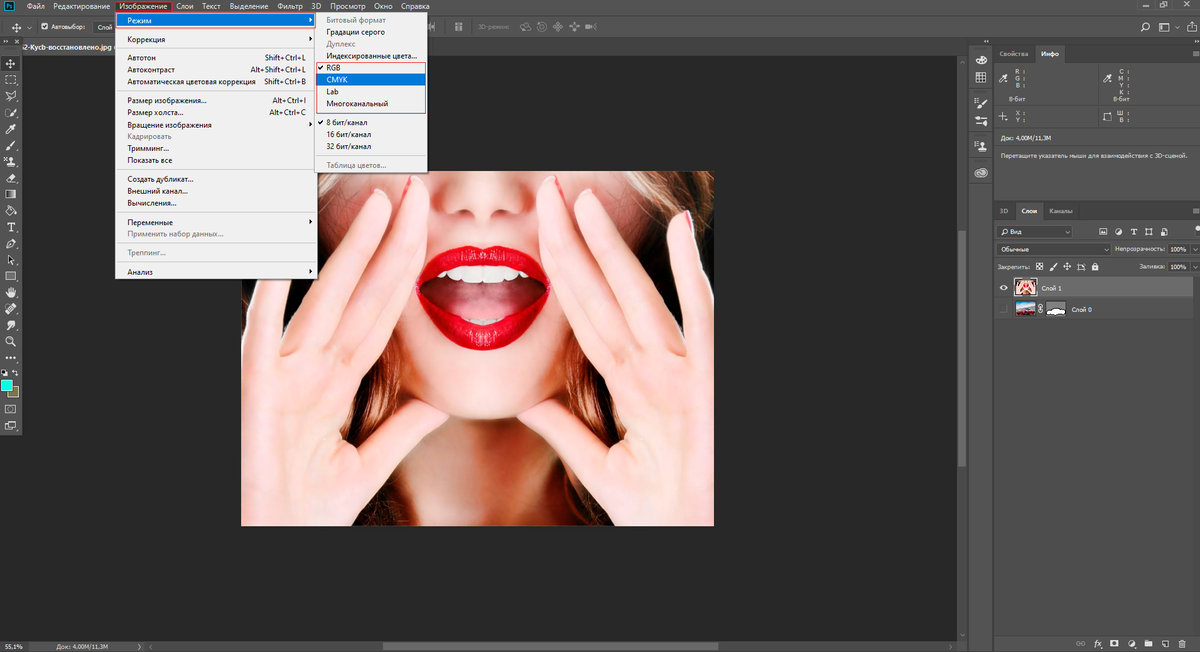Select the Слой 0 layer mask thumbnail
This screenshot has height=652, width=1200.
tap(1055, 310)
